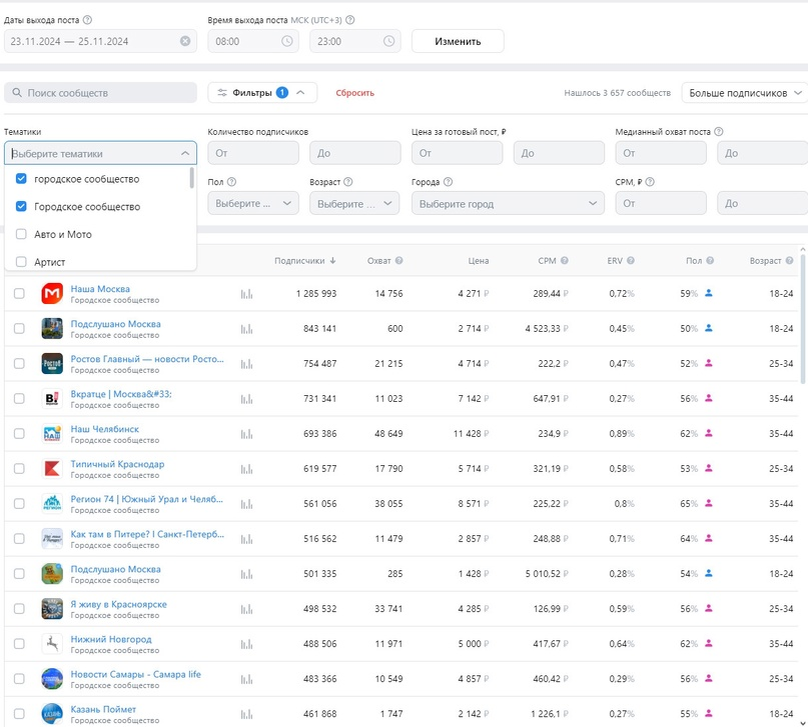
Task: Click the post date range field
Action: click(x=100, y=41)
